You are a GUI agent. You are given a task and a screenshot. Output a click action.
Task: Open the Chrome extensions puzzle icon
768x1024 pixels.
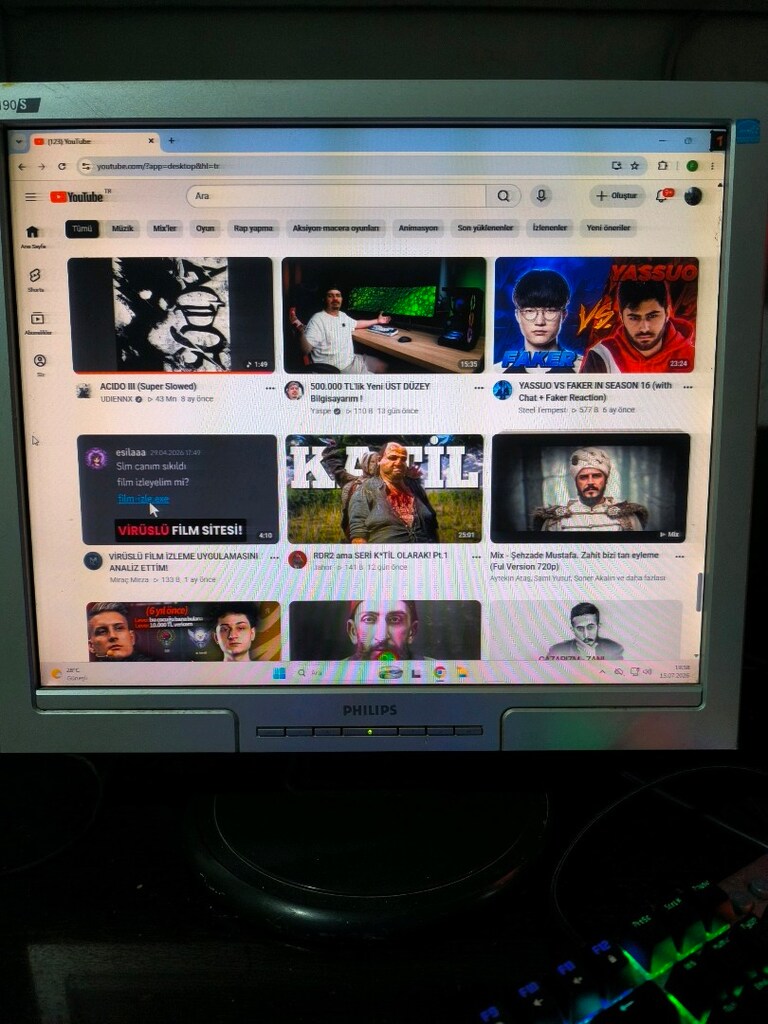663,166
